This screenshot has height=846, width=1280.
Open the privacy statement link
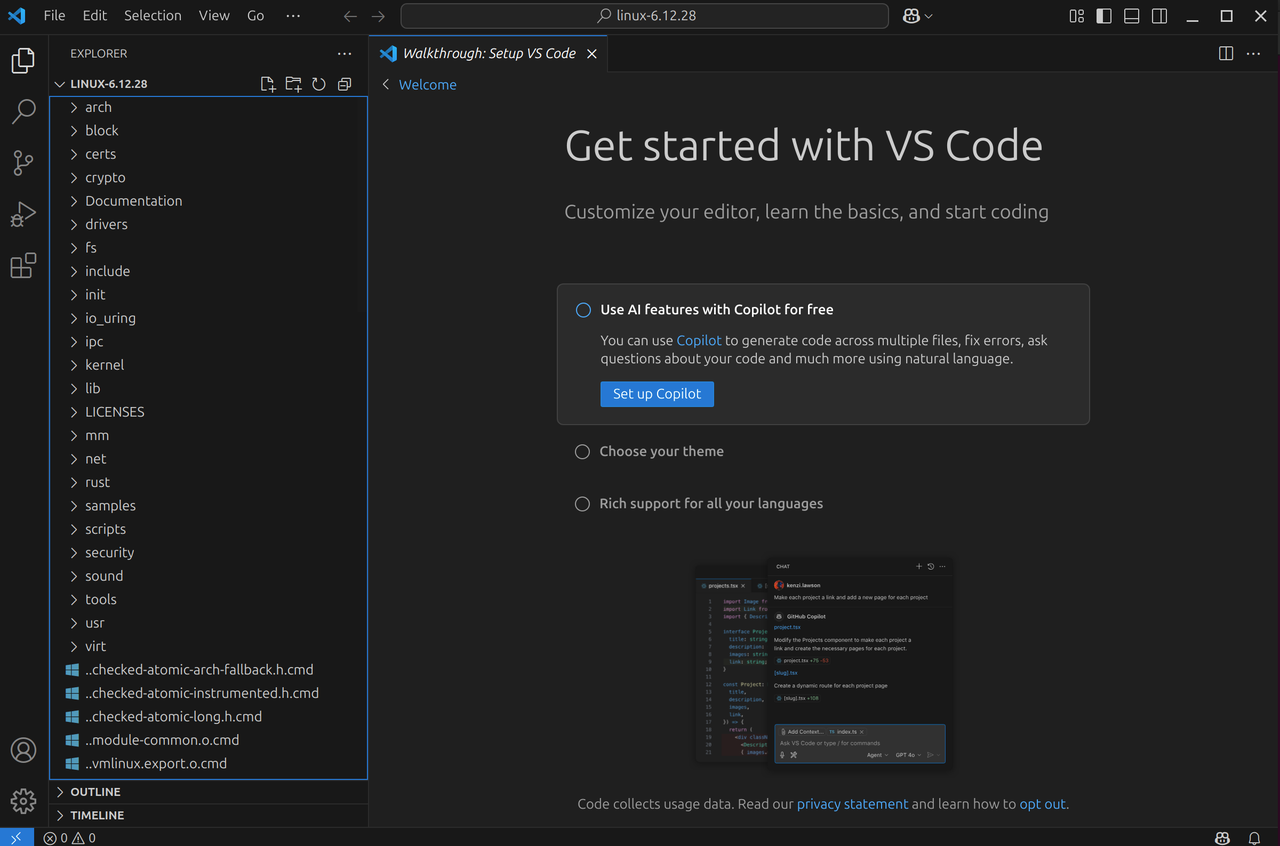coord(853,804)
